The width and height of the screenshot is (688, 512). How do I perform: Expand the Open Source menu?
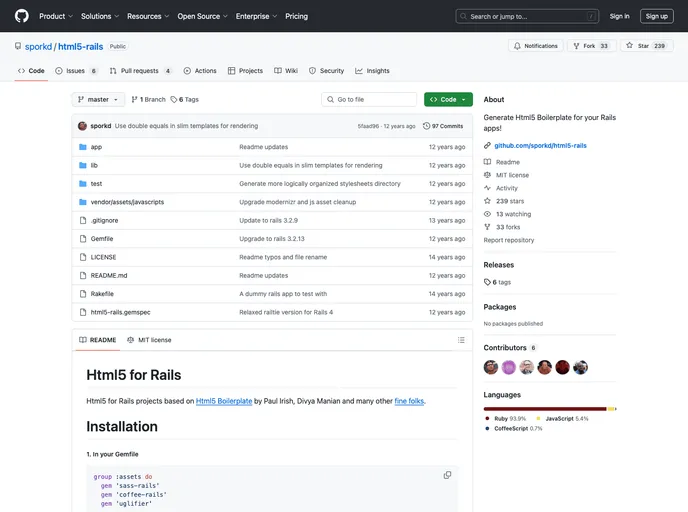tap(202, 16)
